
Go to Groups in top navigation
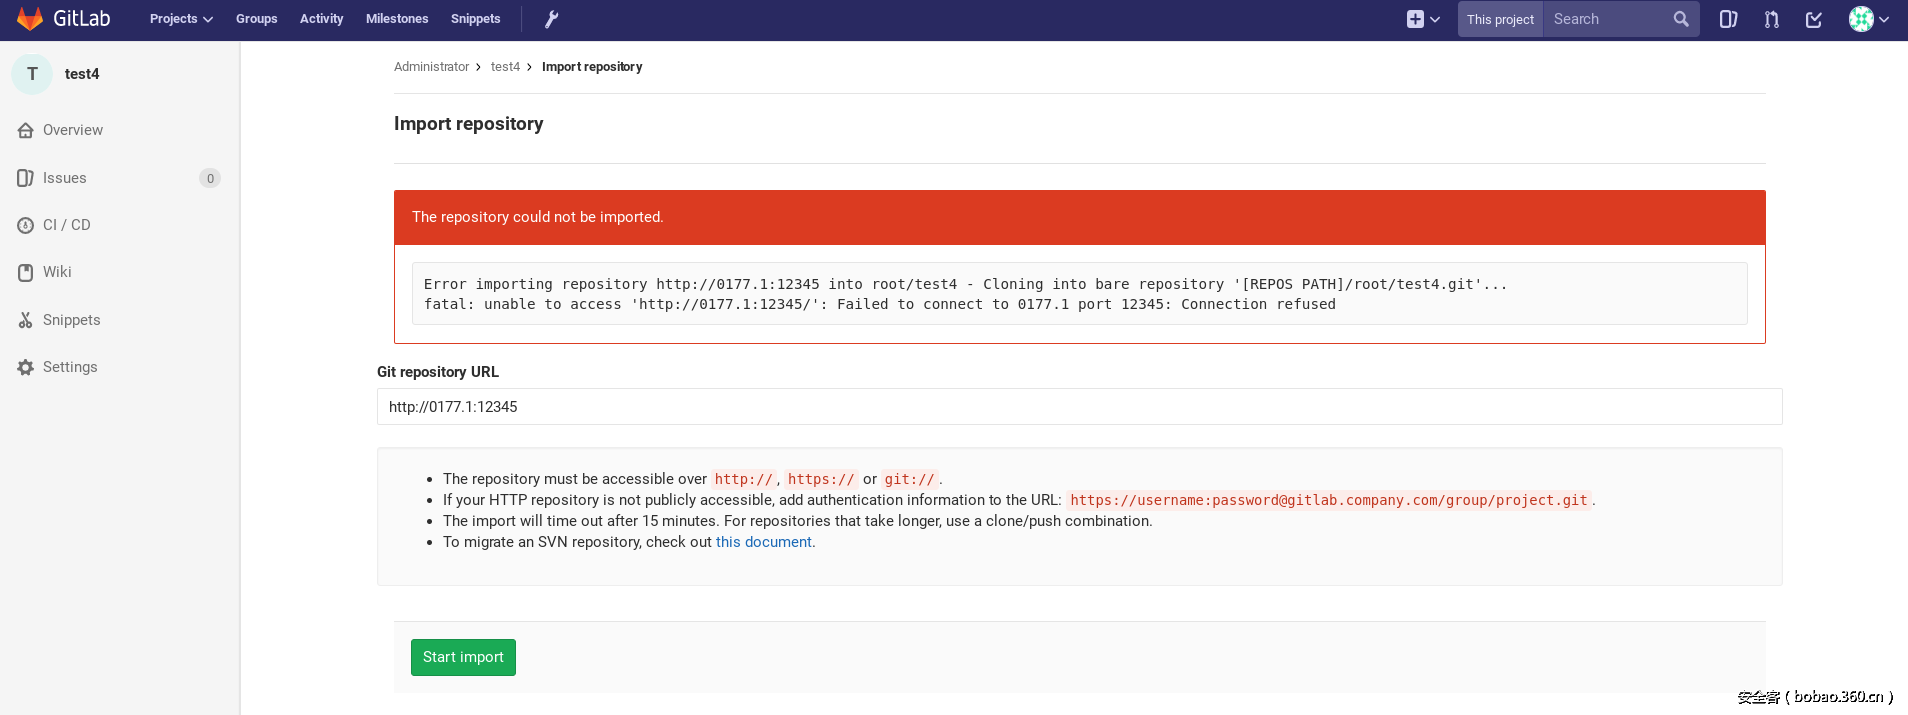click(256, 19)
